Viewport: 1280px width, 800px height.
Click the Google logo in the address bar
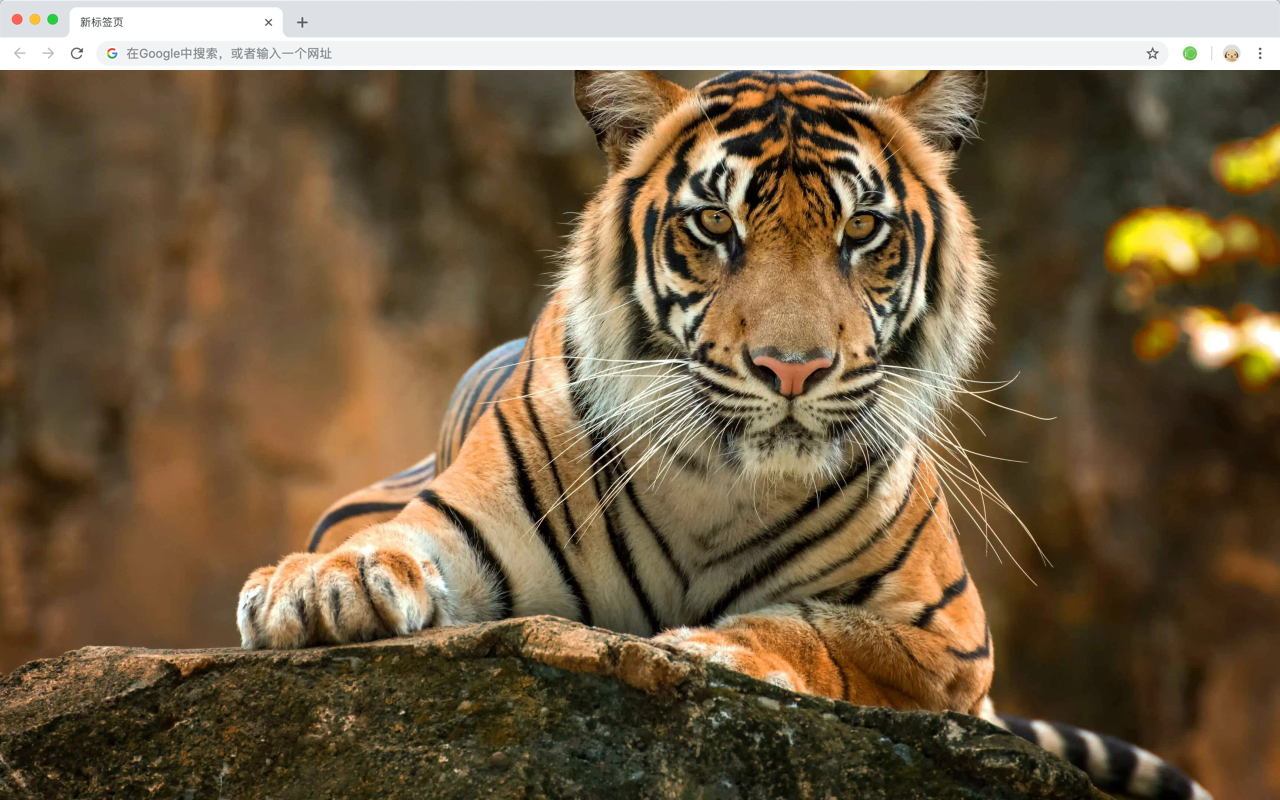click(112, 53)
